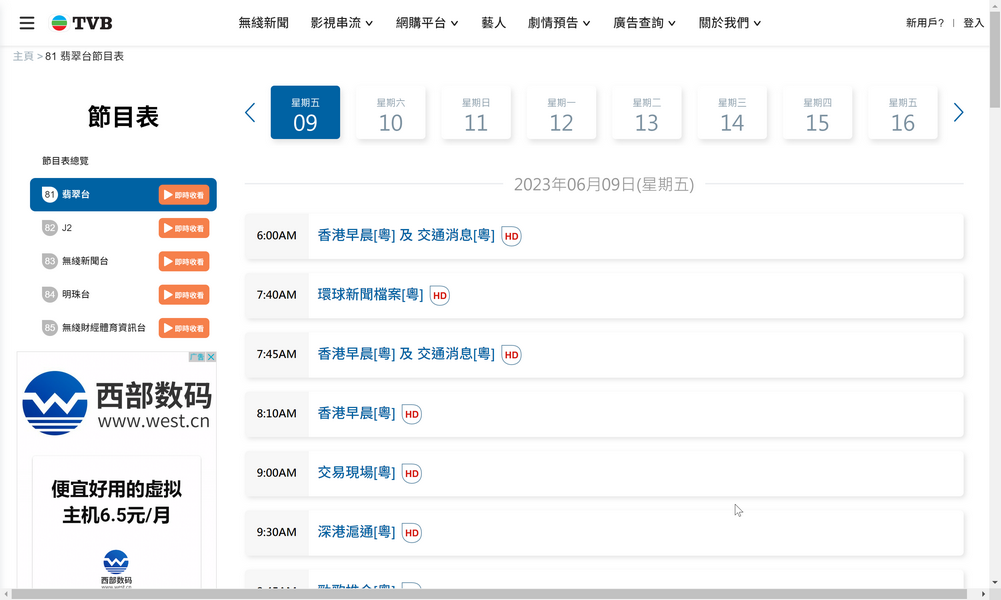Expand the 網購平台 dropdown menu
This screenshot has width=1001, height=600.
(427, 23)
